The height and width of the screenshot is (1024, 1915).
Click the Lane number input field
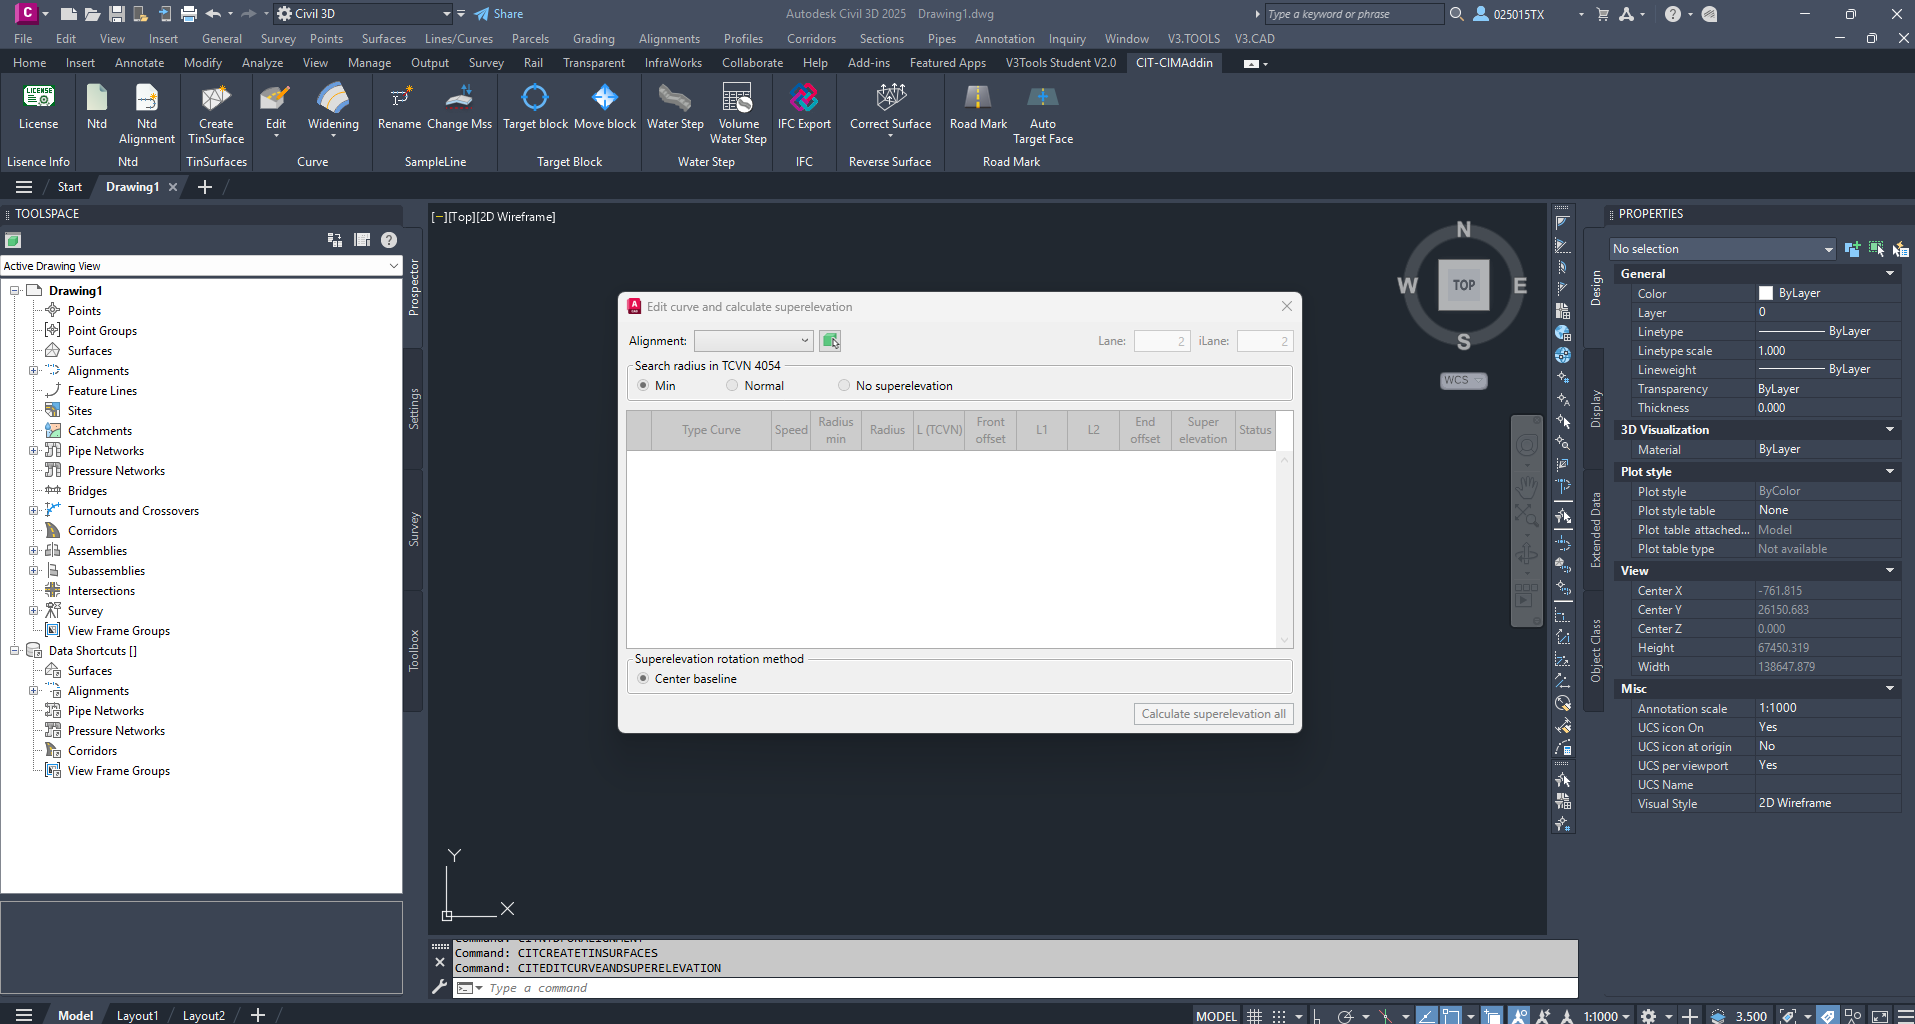1161,341
